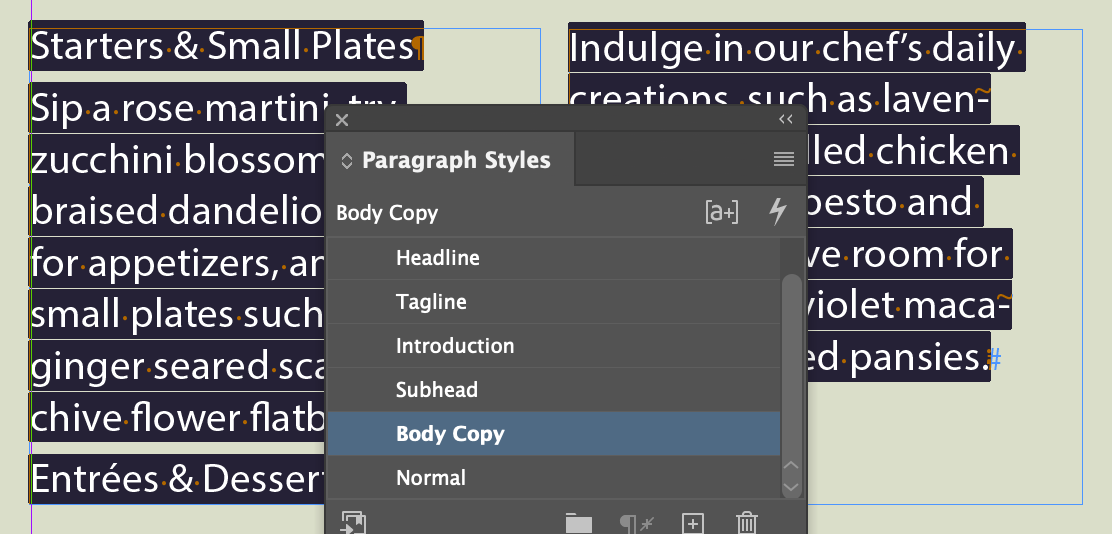1112x534 pixels.
Task: Apply the Headline paragraph style
Action: point(553,258)
